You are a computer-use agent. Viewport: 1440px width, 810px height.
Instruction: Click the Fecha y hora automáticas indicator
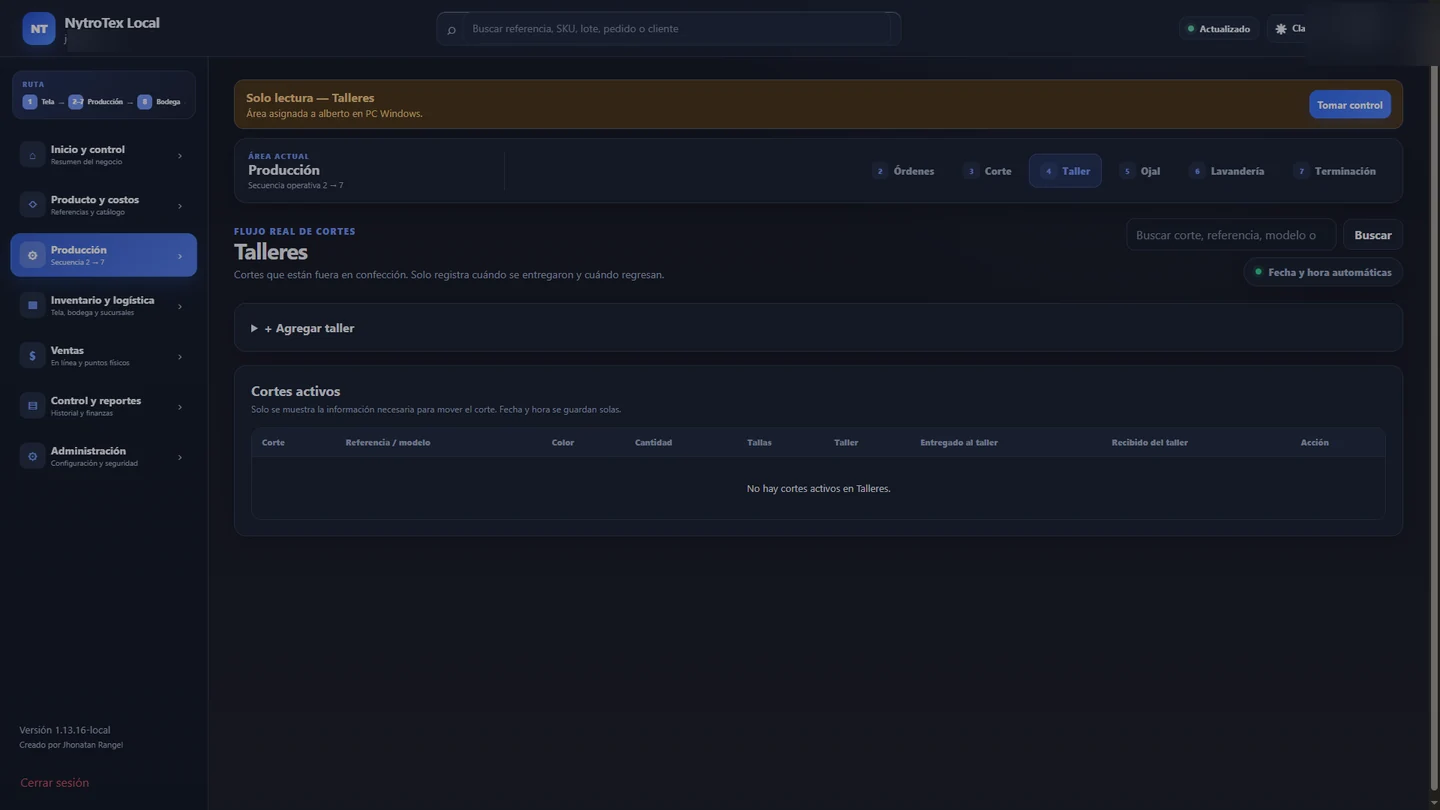[1323, 272]
